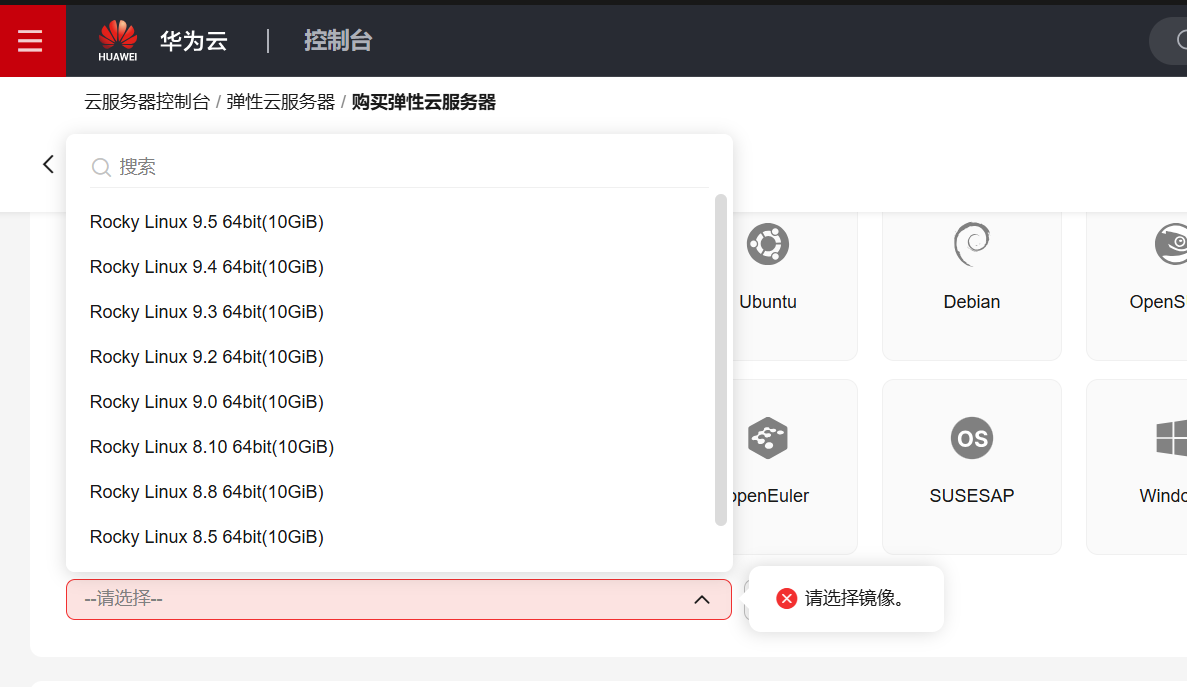Image resolution: width=1187 pixels, height=687 pixels.
Task: Collapse the --请选择-- image dropdown
Action: pos(399,599)
